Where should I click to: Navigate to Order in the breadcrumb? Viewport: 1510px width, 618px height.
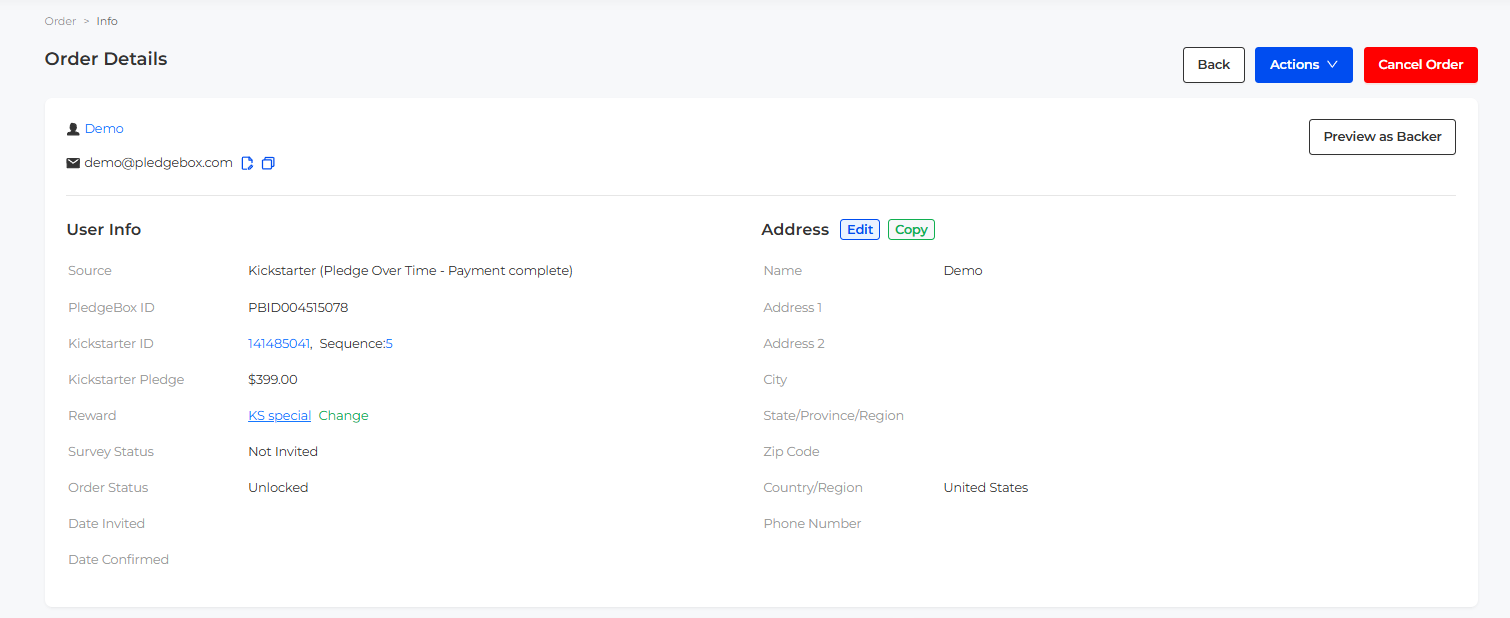[x=60, y=21]
